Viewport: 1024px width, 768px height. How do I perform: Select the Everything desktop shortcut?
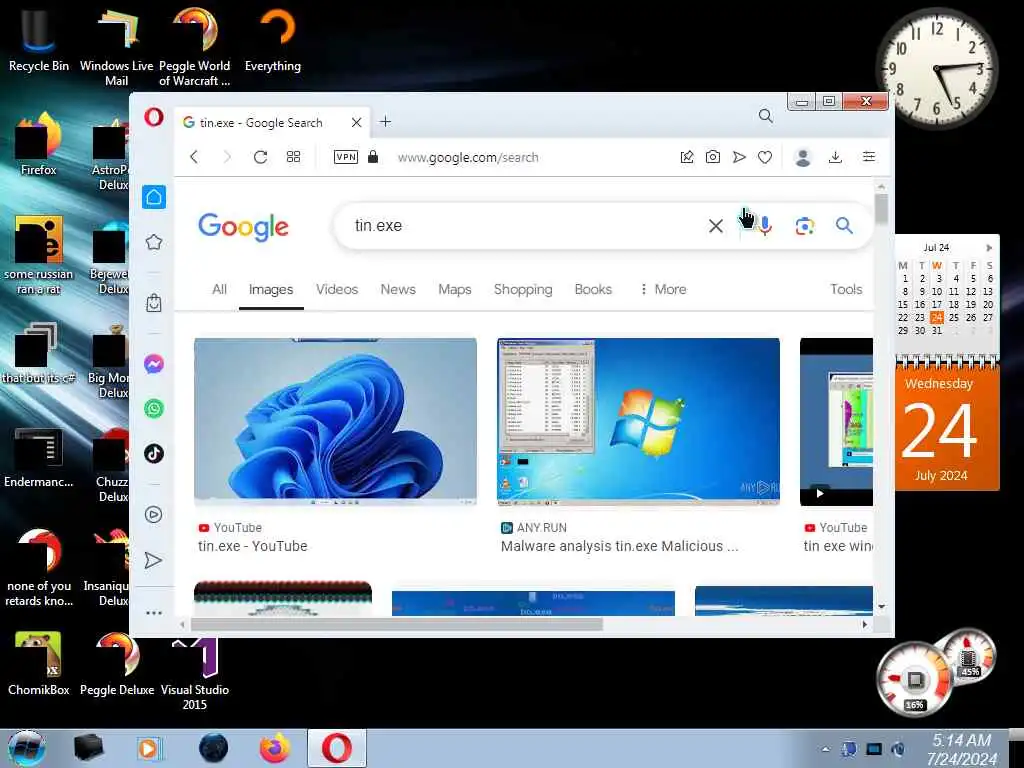click(273, 40)
